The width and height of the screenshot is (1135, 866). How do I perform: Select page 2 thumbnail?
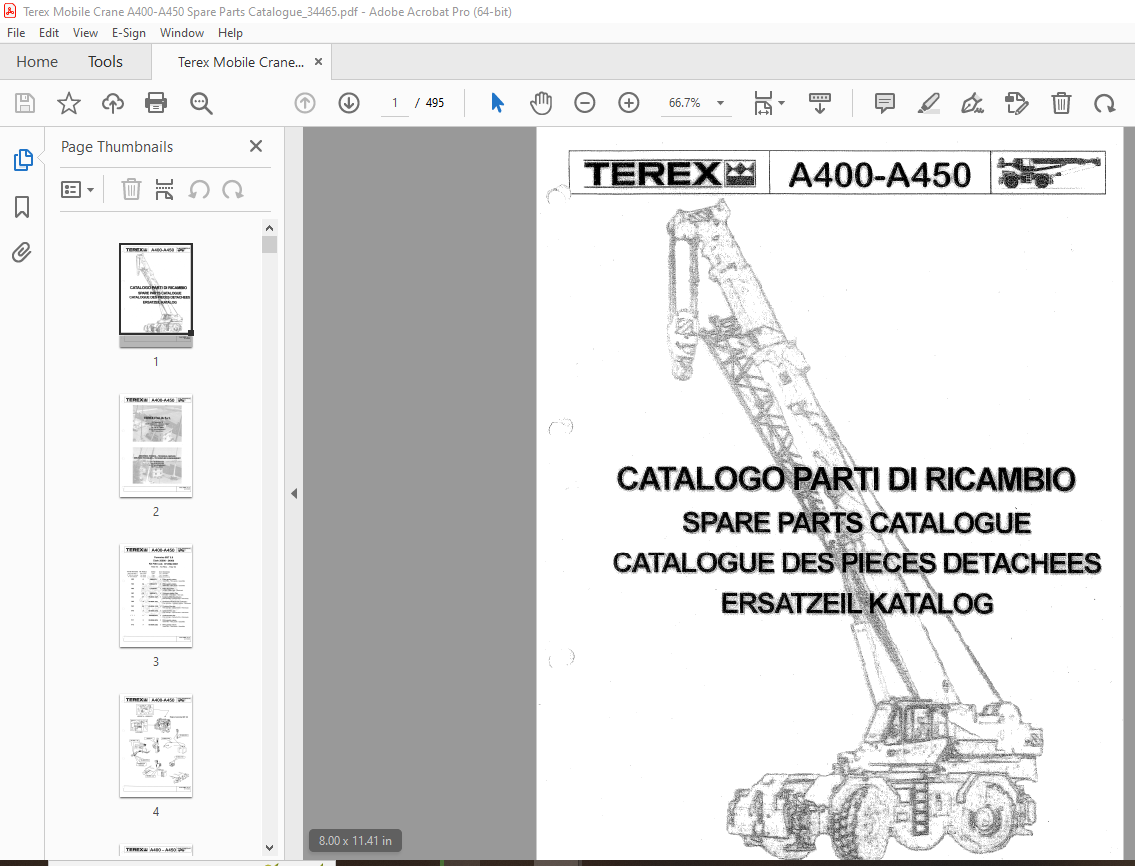[156, 446]
